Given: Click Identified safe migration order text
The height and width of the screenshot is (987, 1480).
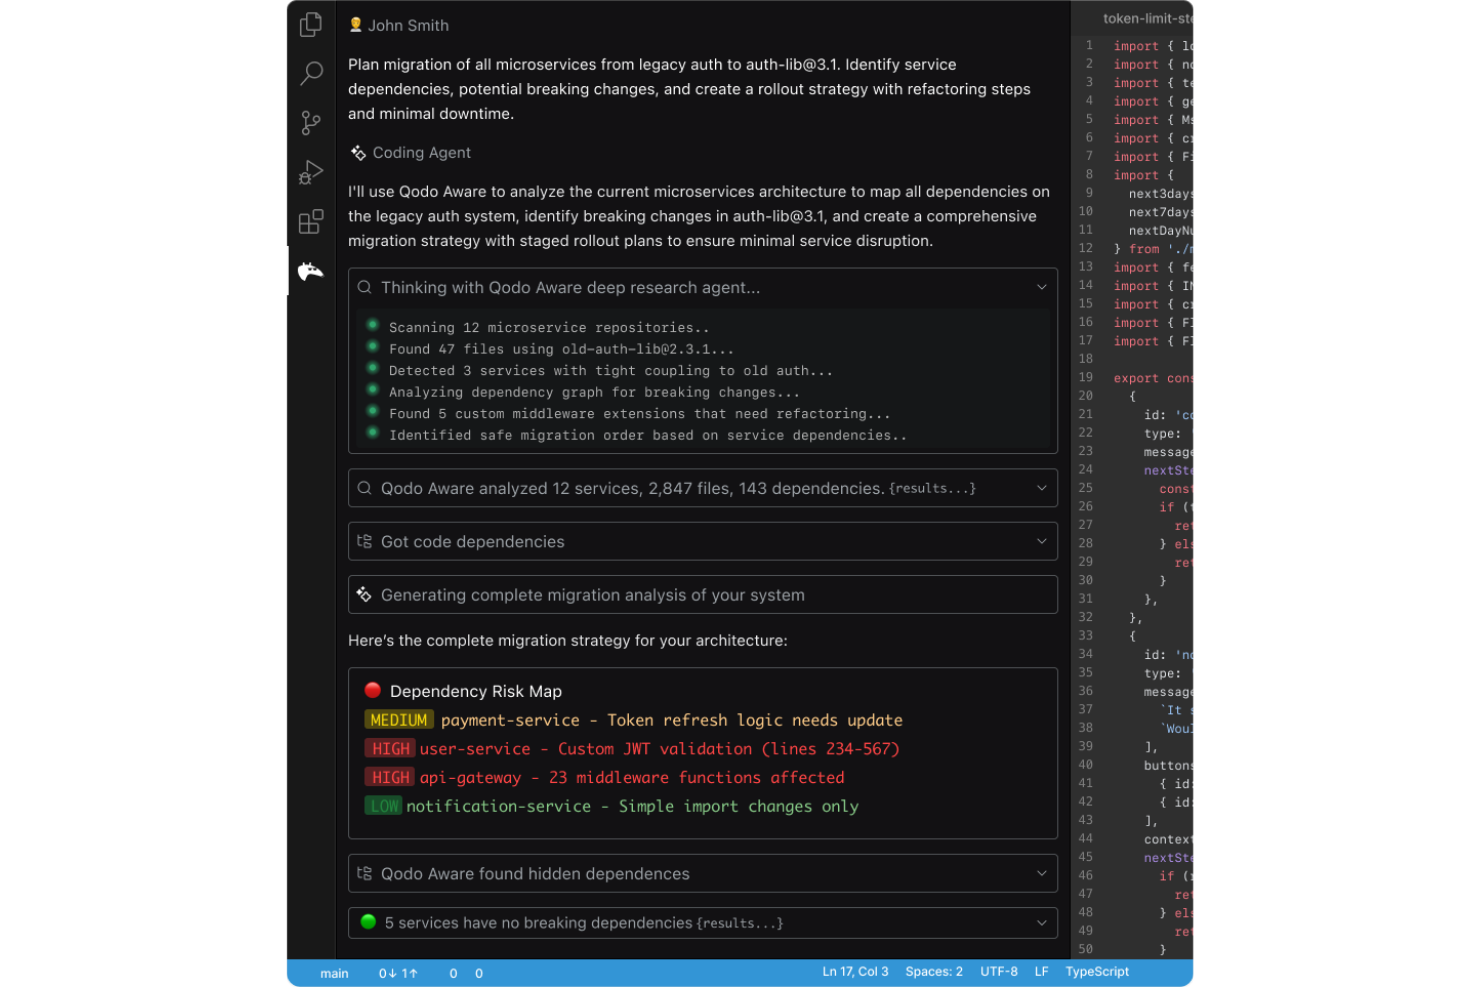Looking at the screenshot, I should (x=648, y=435).
